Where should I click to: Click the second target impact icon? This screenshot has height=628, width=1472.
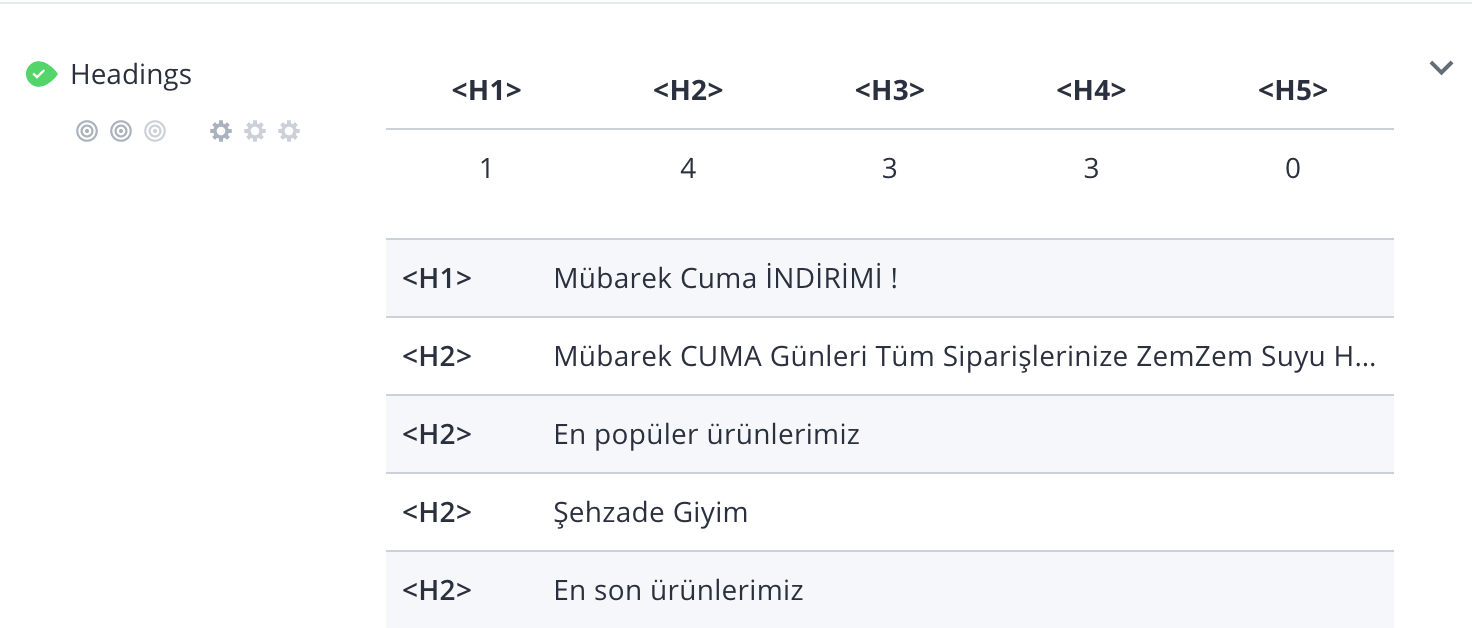[x=121, y=131]
